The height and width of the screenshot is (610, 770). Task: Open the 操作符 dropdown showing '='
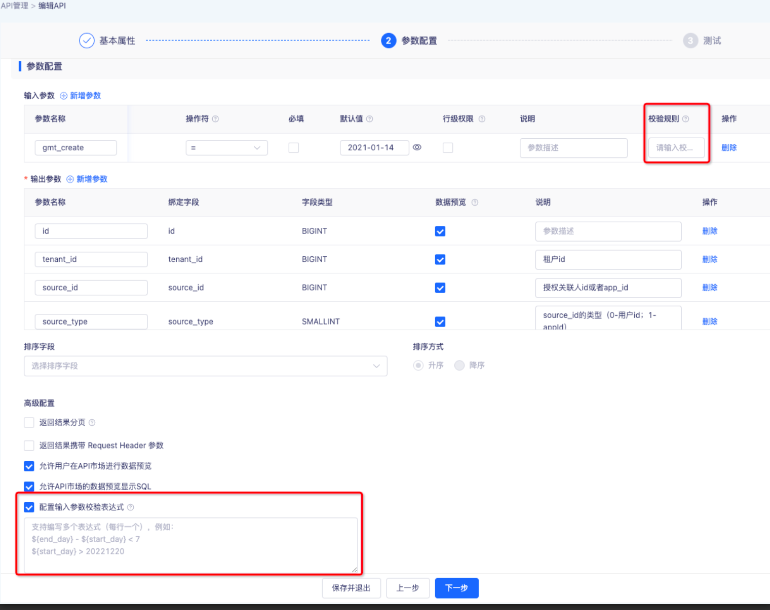click(x=226, y=147)
